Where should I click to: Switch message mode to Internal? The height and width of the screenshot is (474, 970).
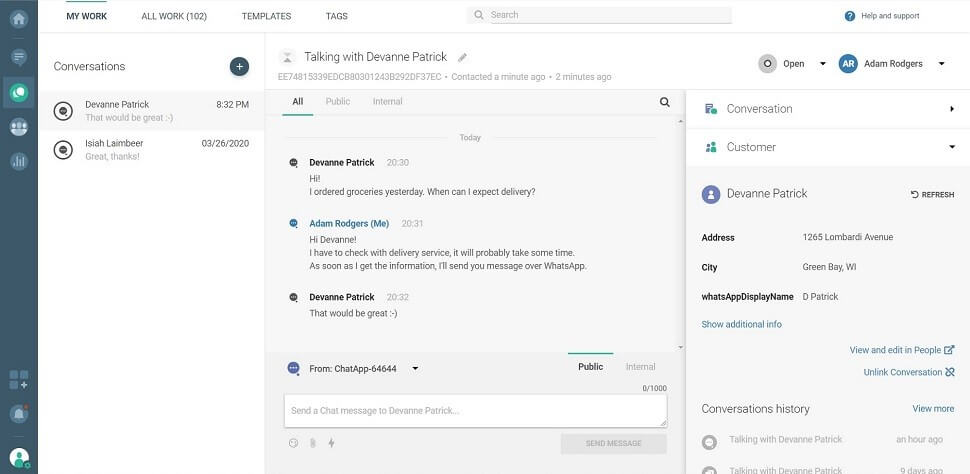pyautogui.click(x=640, y=367)
